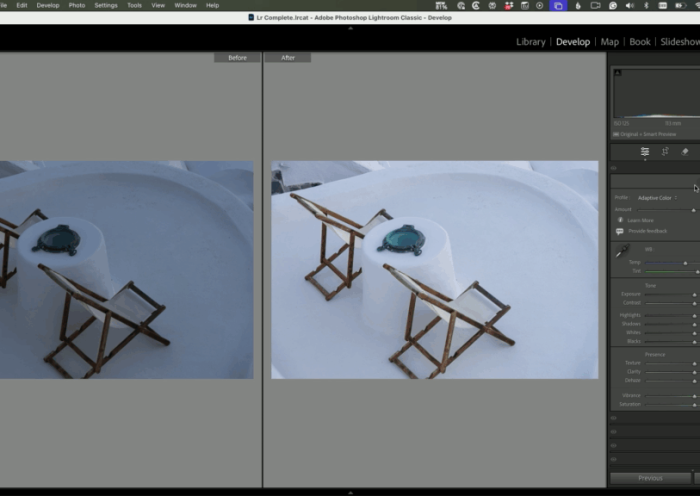Toggle the last collapsed panel's eye icon above Previous
The height and width of the screenshot is (496, 700).
click(614, 457)
